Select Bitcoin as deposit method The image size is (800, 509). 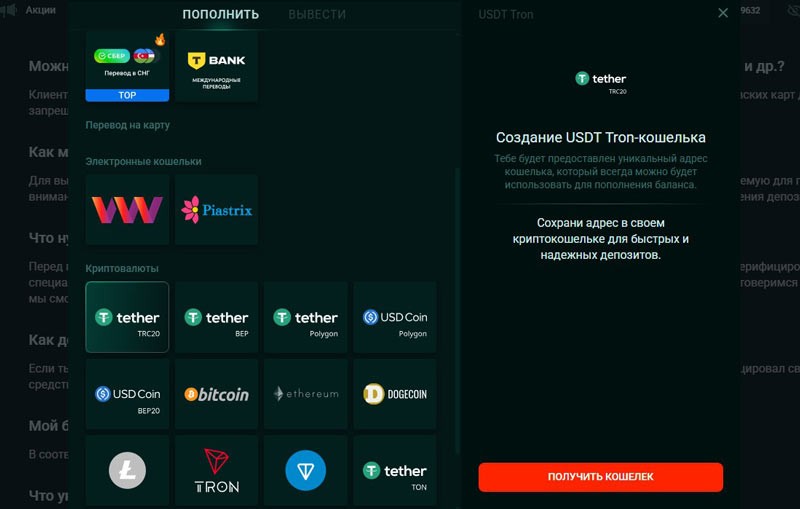(x=216, y=394)
